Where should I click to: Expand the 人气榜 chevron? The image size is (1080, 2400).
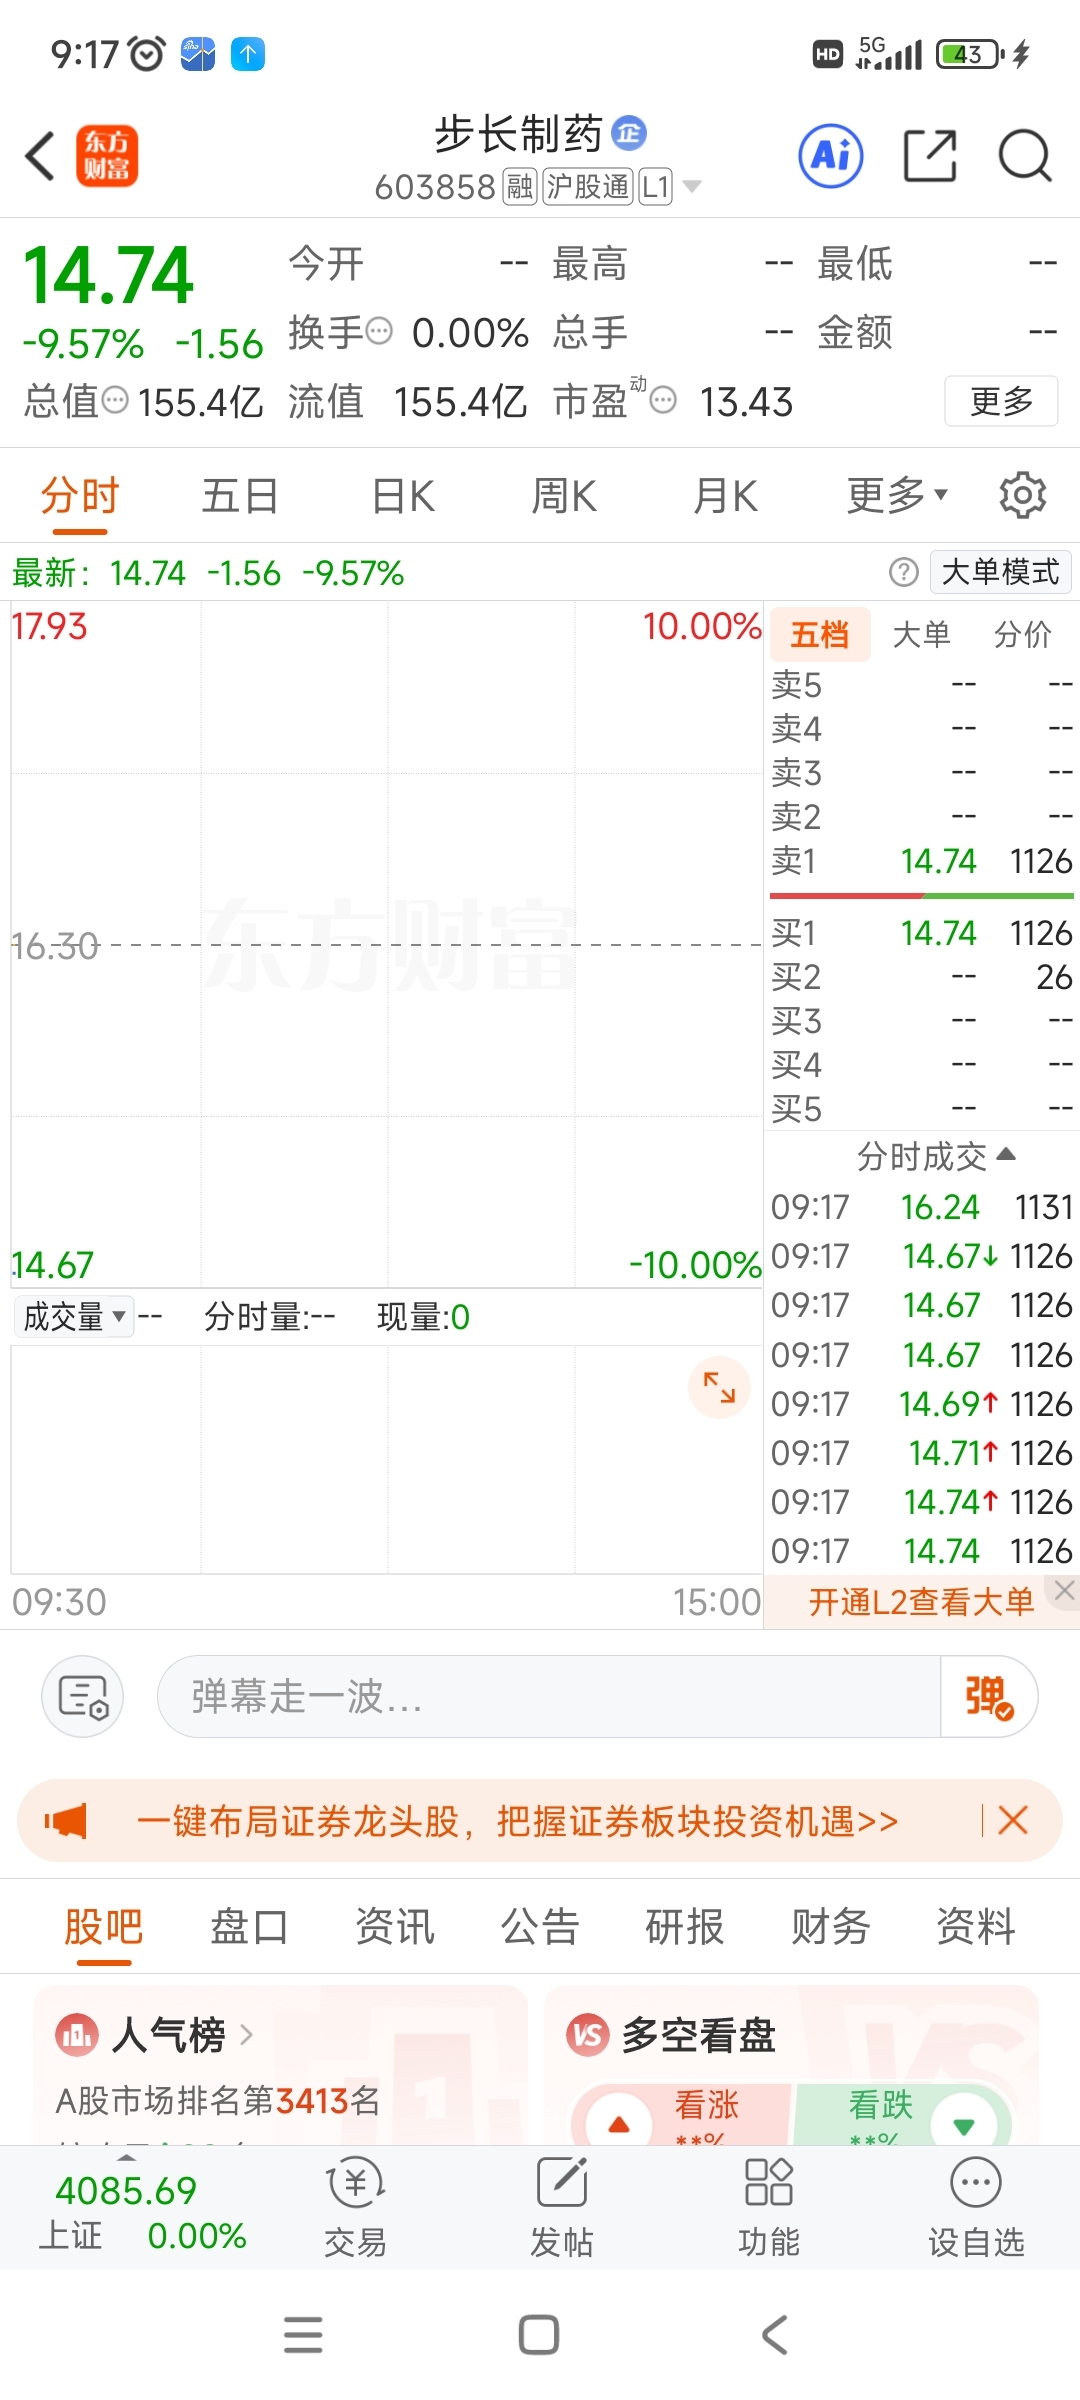click(x=247, y=2035)
